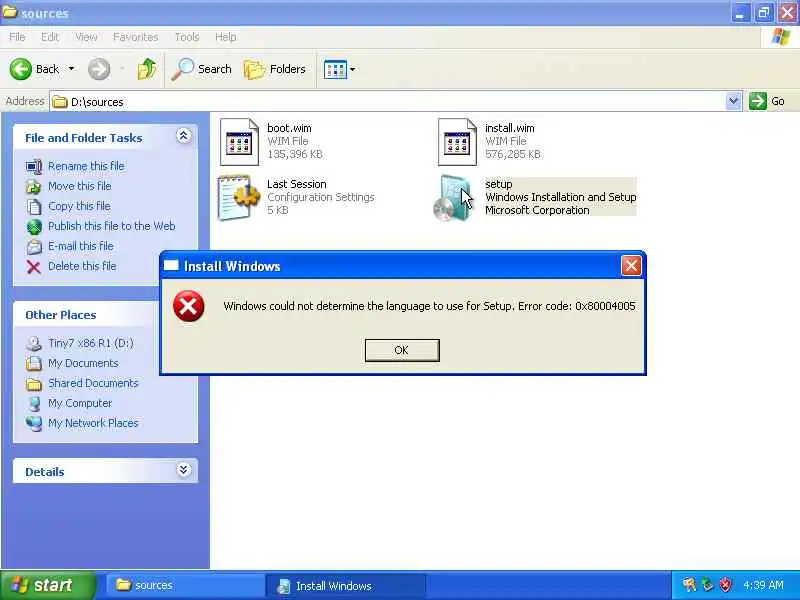Select the setup installer icon
The width and height of the screenshot is (800, 600).
pyautogui.click(x=453, y=198)
